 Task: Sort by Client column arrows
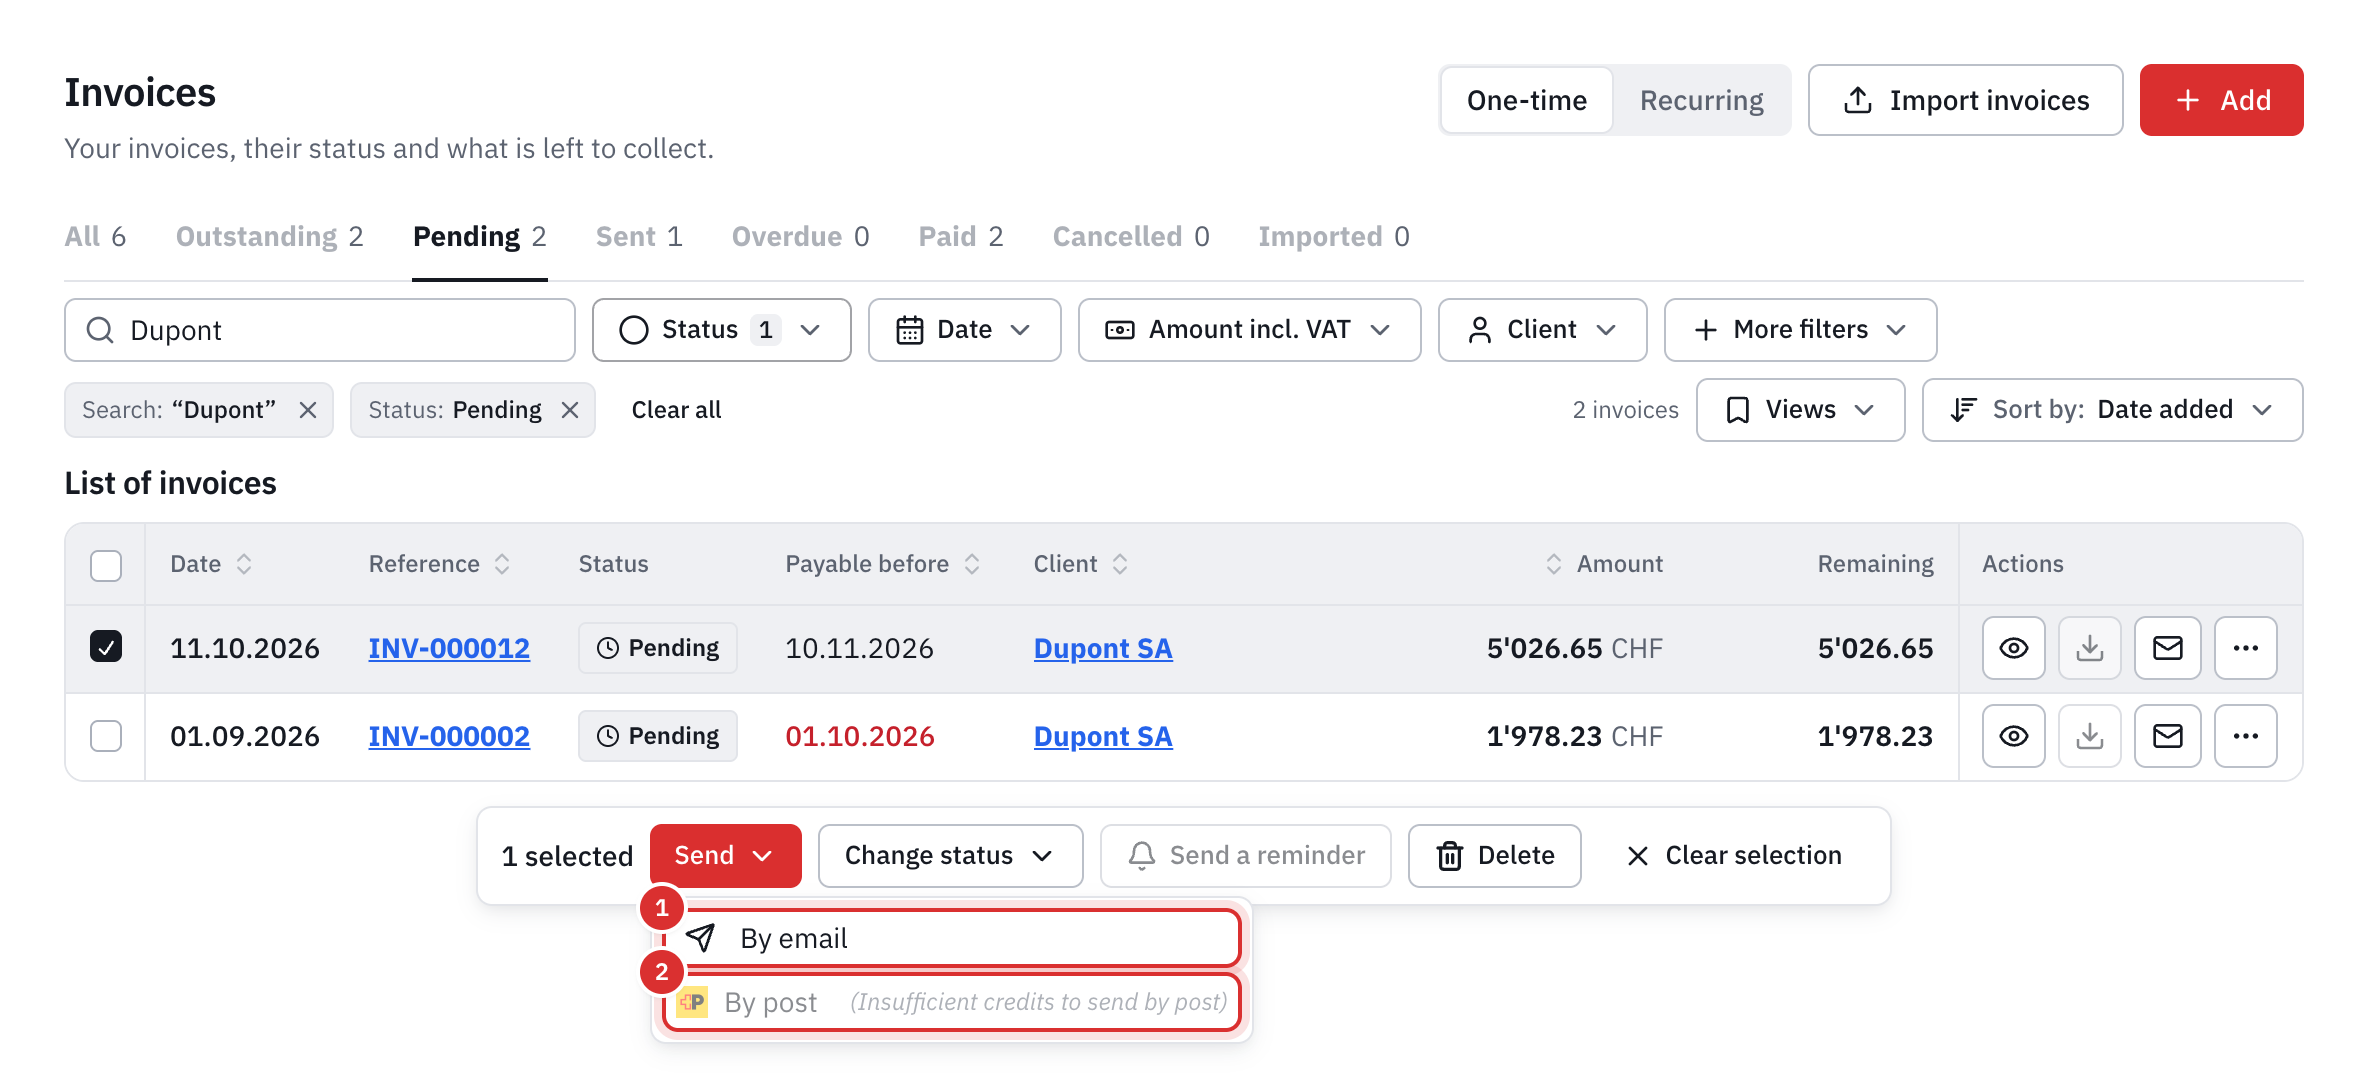pyautogui.click(x=1120, y=564)
